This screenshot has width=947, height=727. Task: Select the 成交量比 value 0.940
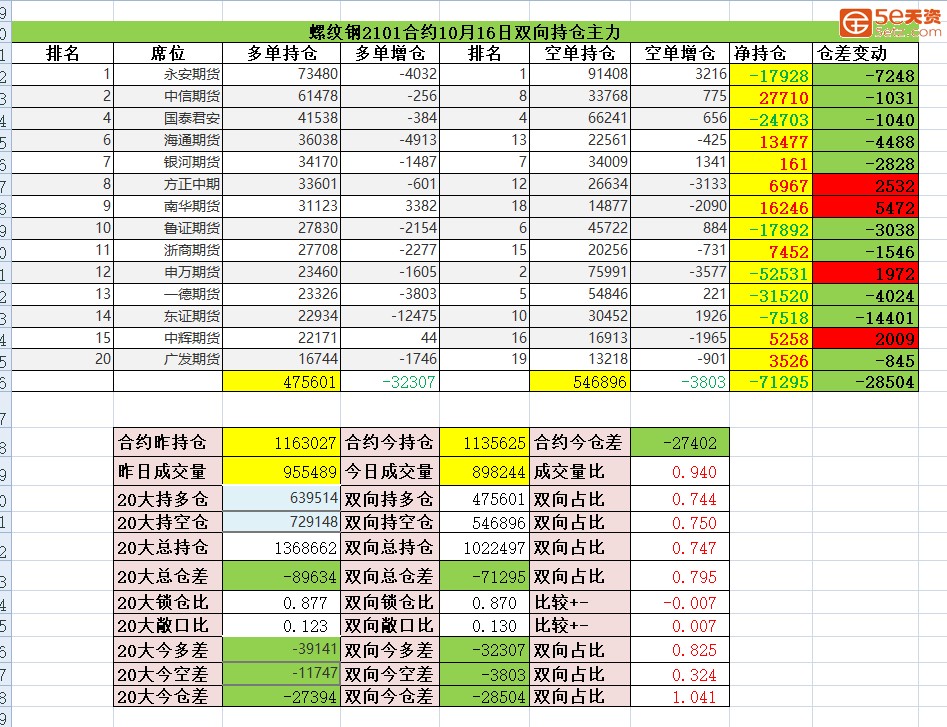click(x=680, y=472)
